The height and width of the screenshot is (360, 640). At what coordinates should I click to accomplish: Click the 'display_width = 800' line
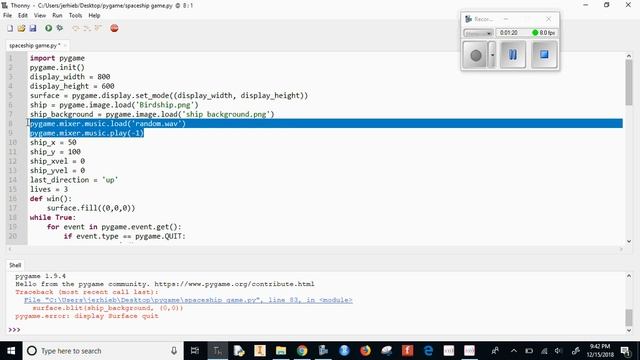tap(70, 77)
